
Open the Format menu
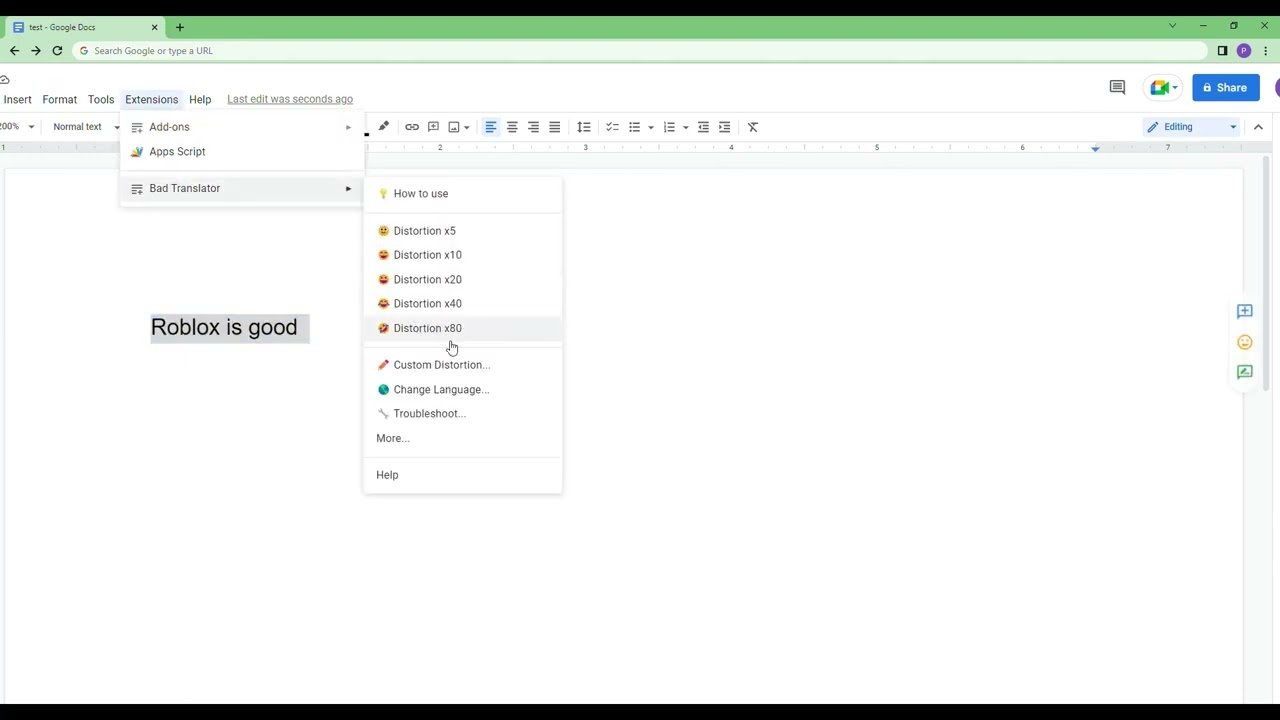[x=60, y=99]
